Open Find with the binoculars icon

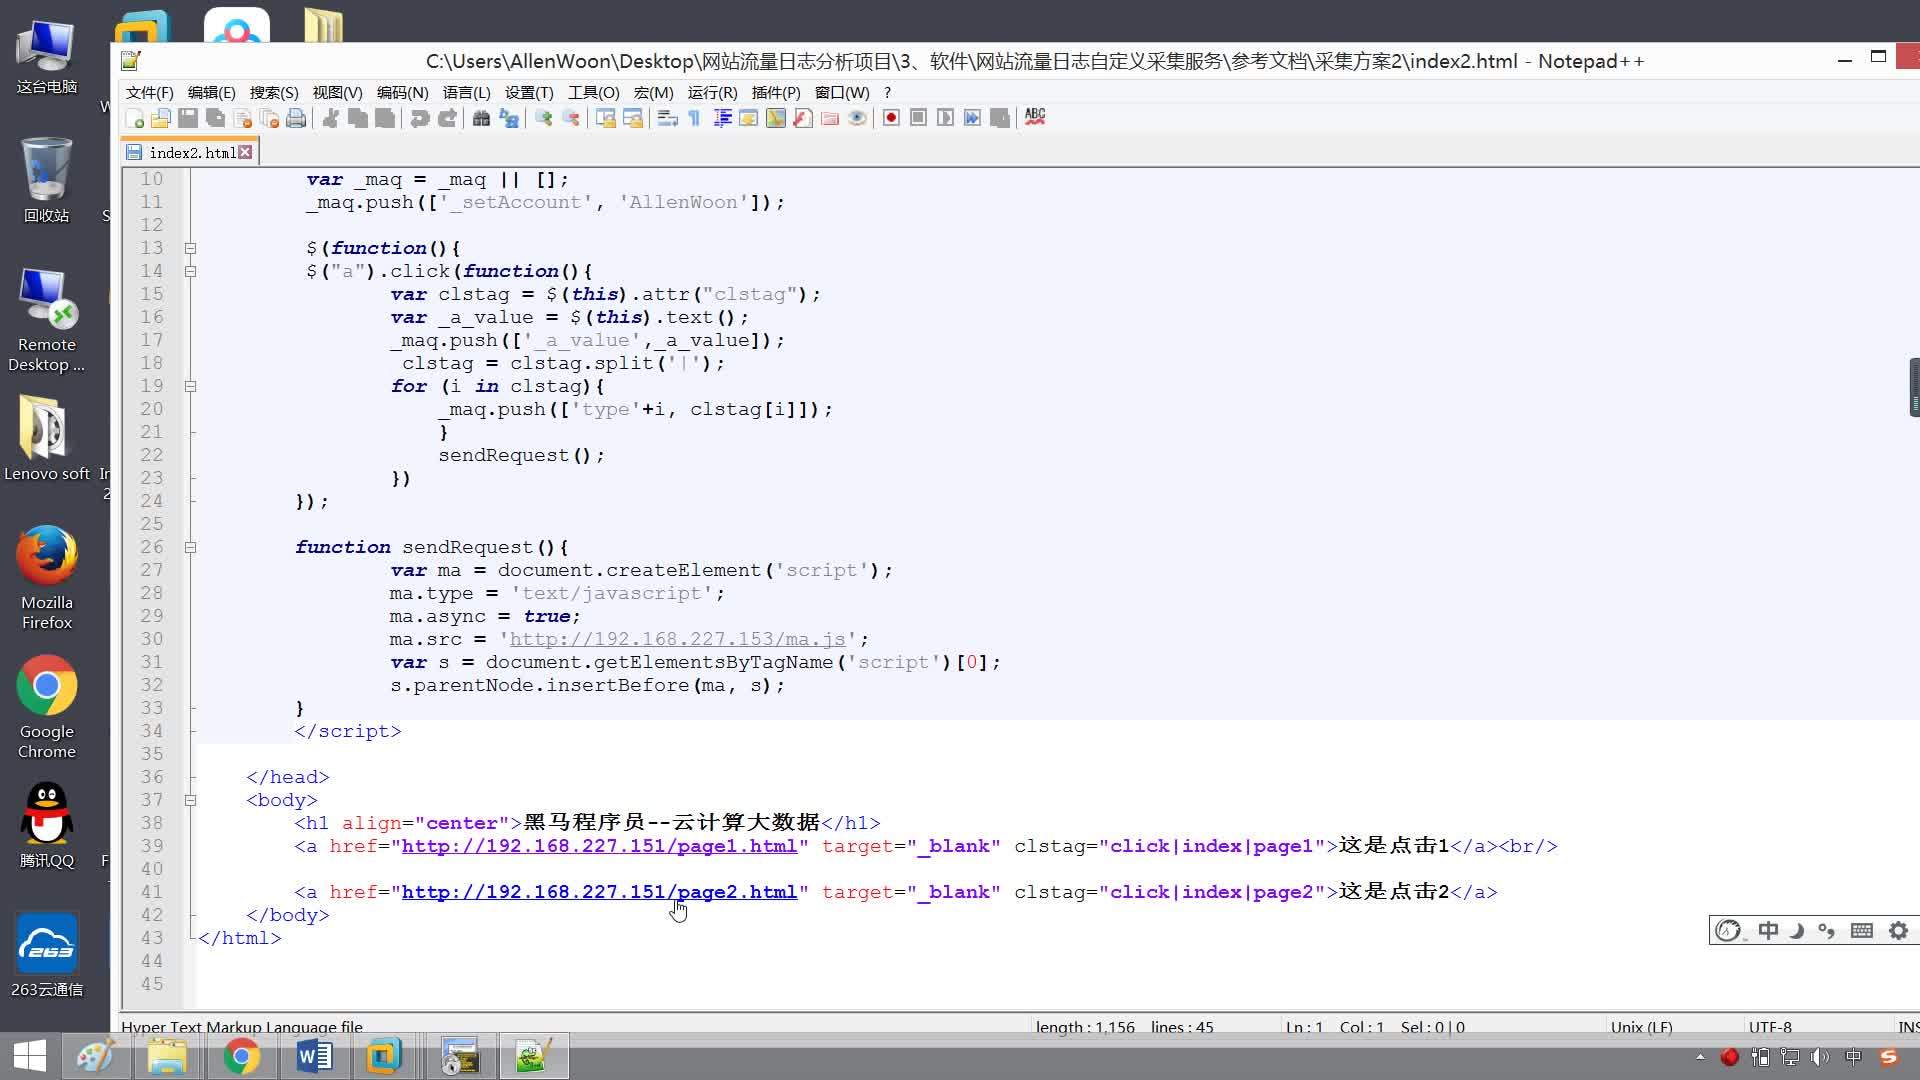click(x=481, y=118)
